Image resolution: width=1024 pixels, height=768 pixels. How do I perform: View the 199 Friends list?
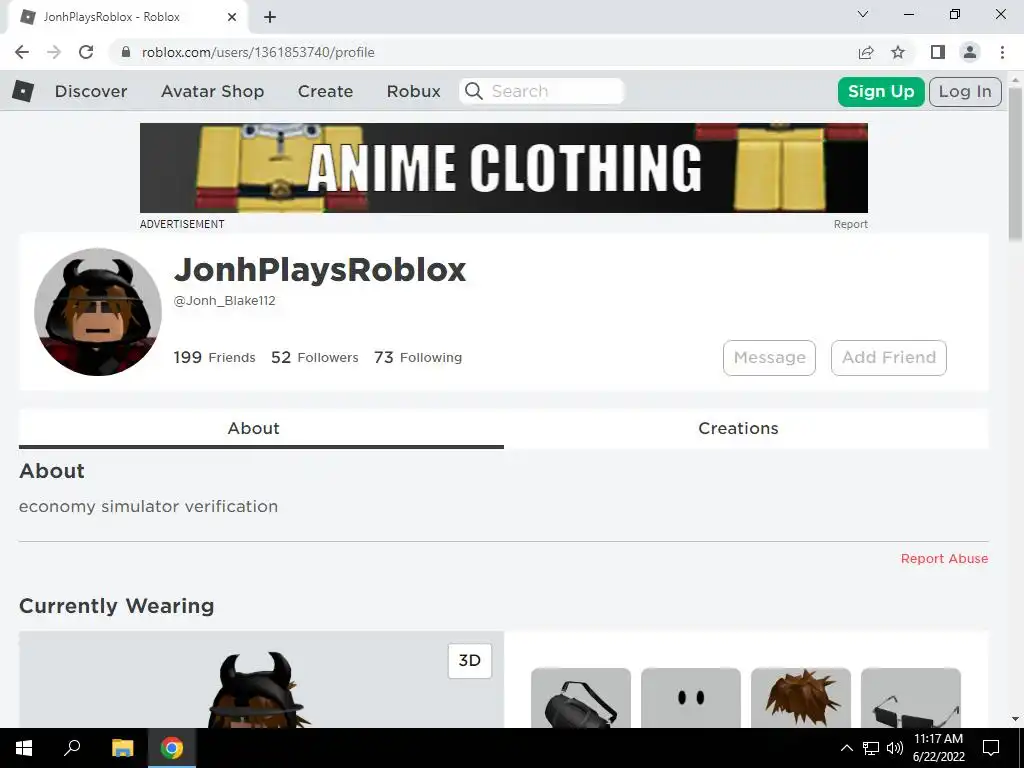[214, 357]
